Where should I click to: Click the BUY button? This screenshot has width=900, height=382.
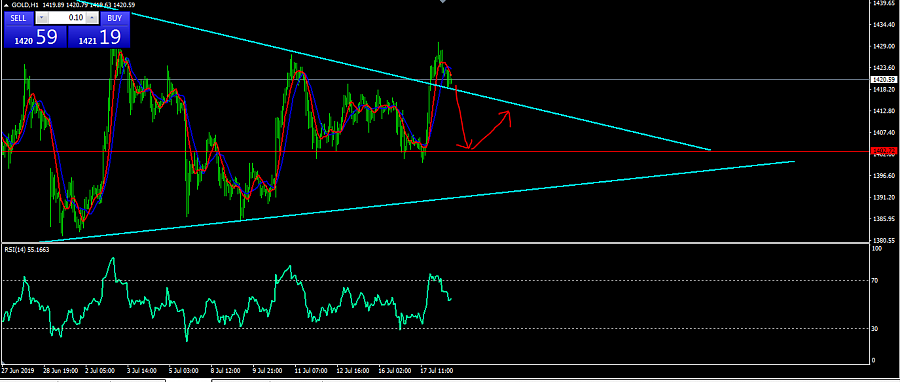[x=115, y=18]
